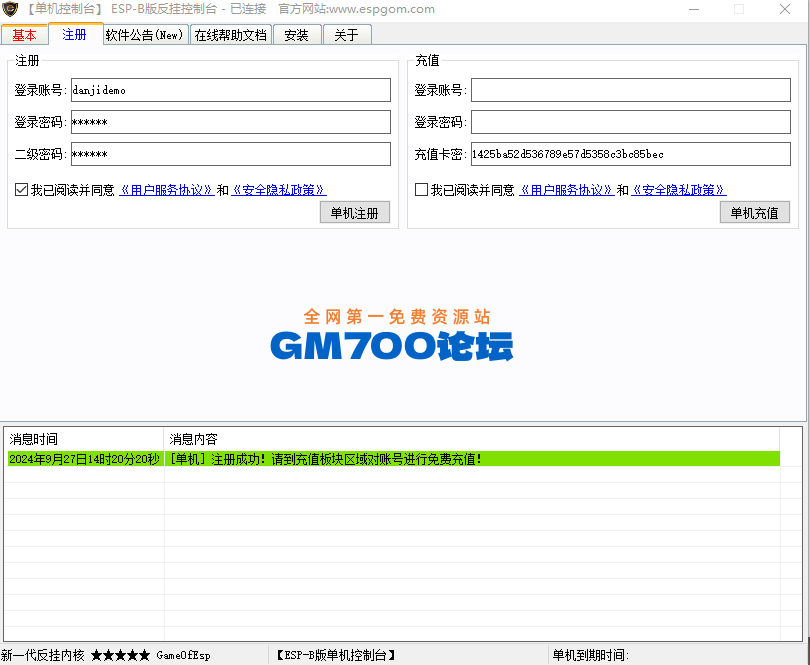Tick the agreement checkbox in 充值 section
The image size is (810, 665).
coord(421,190)
